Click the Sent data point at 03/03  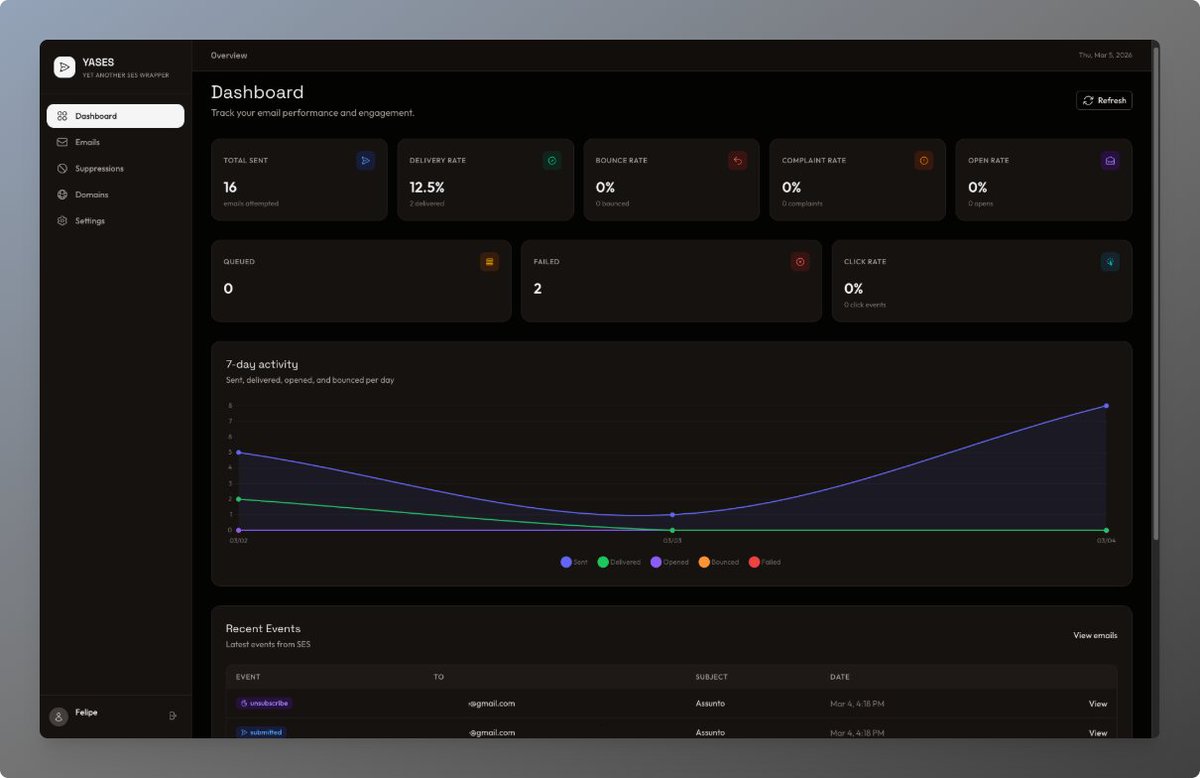tap(672, 514)
